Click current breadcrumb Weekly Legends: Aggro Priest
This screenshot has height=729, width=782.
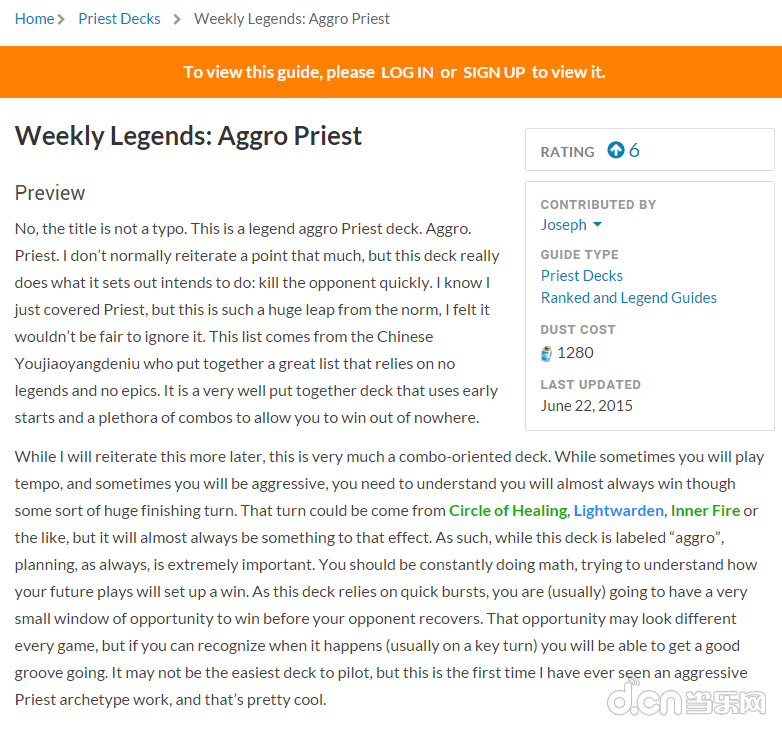pos(292,19)
